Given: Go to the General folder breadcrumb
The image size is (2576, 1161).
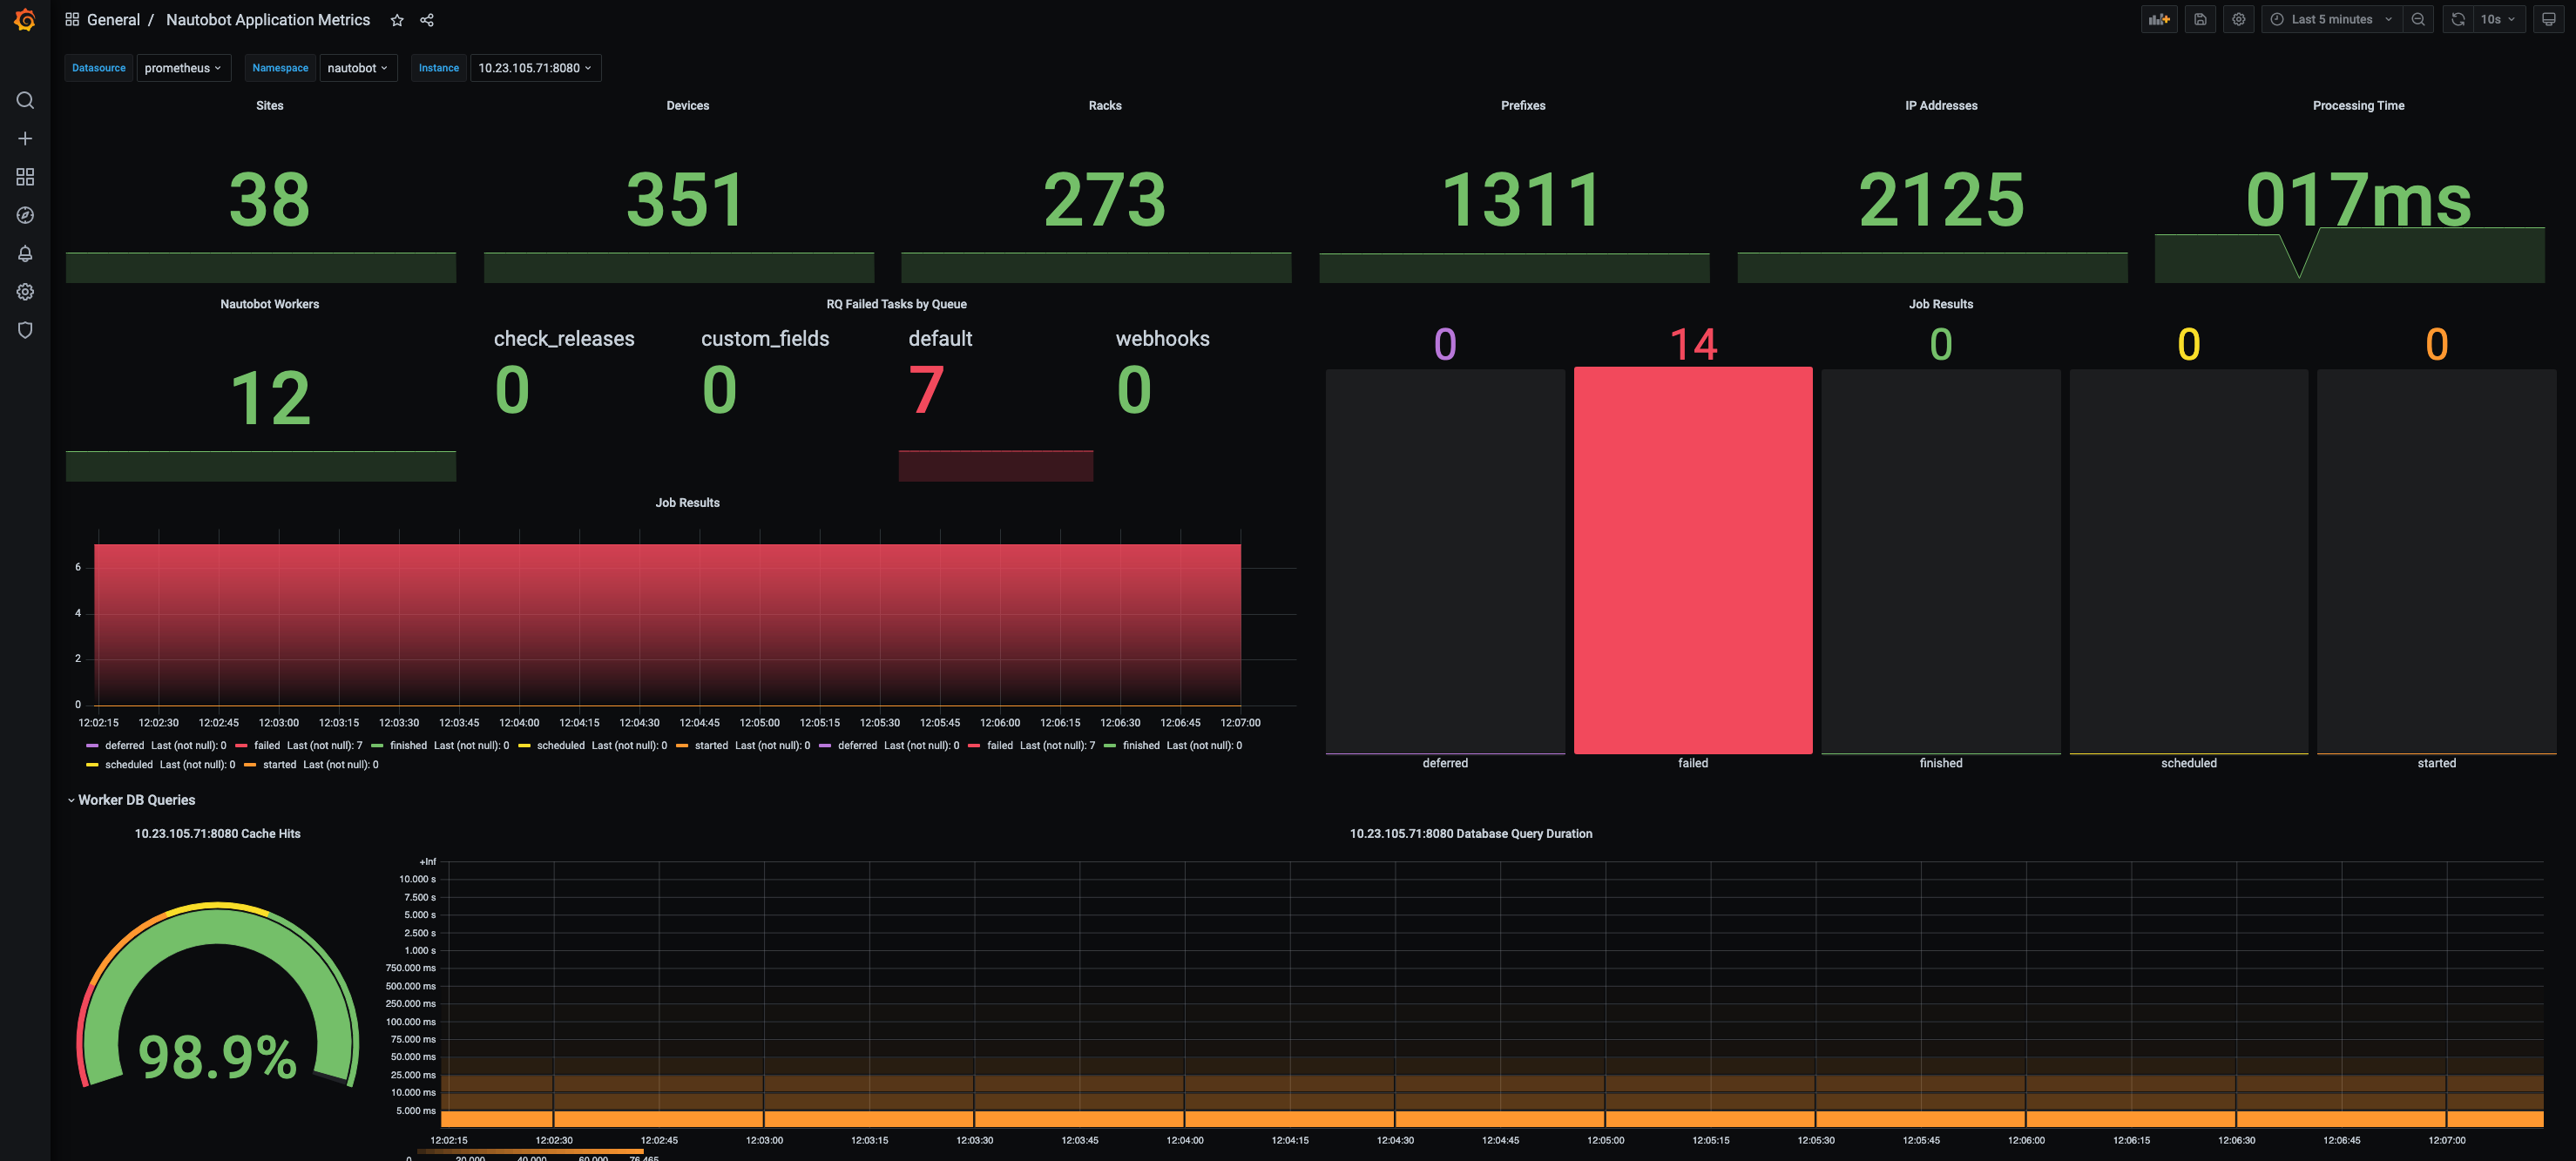Looking at the screenshot, I should pos(113,20).
